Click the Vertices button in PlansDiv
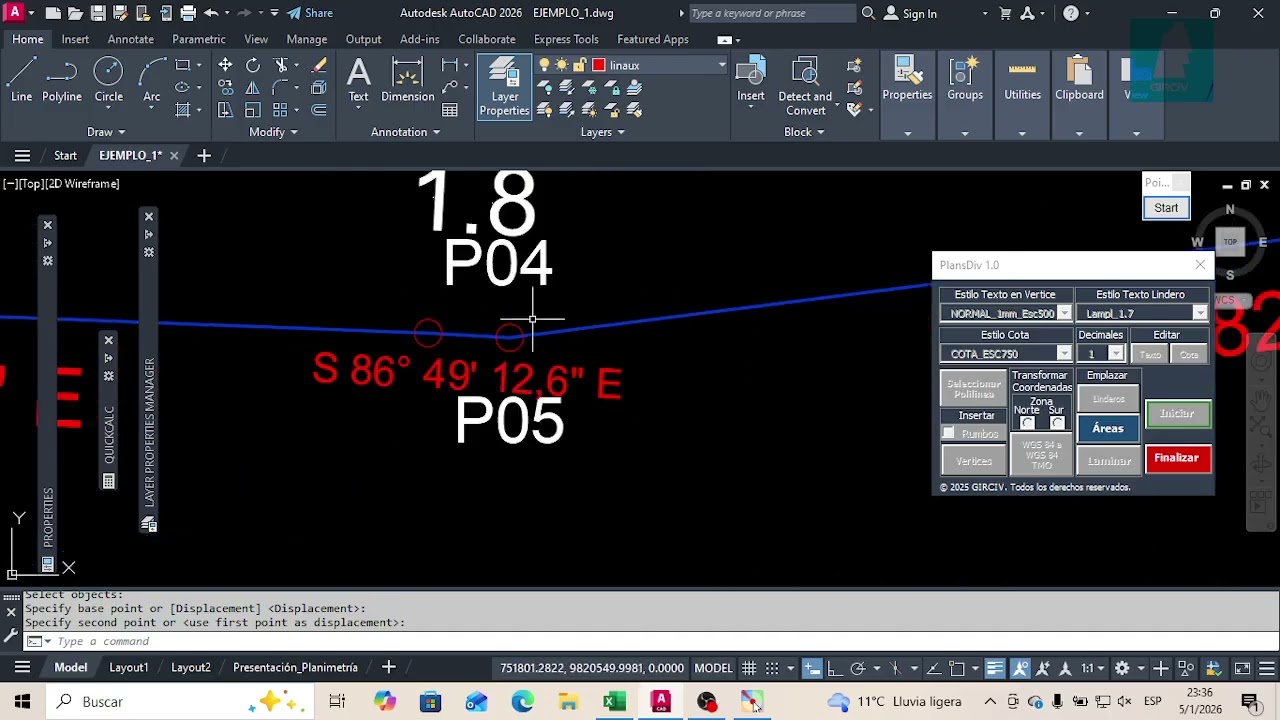 click(974, 461)
